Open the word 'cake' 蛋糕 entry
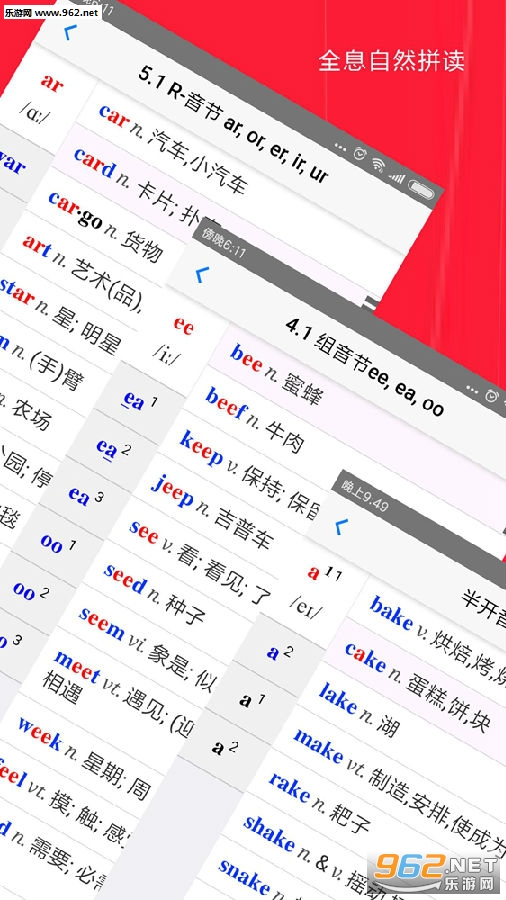Viewport: 506px width, 900px height. point(418,686)
